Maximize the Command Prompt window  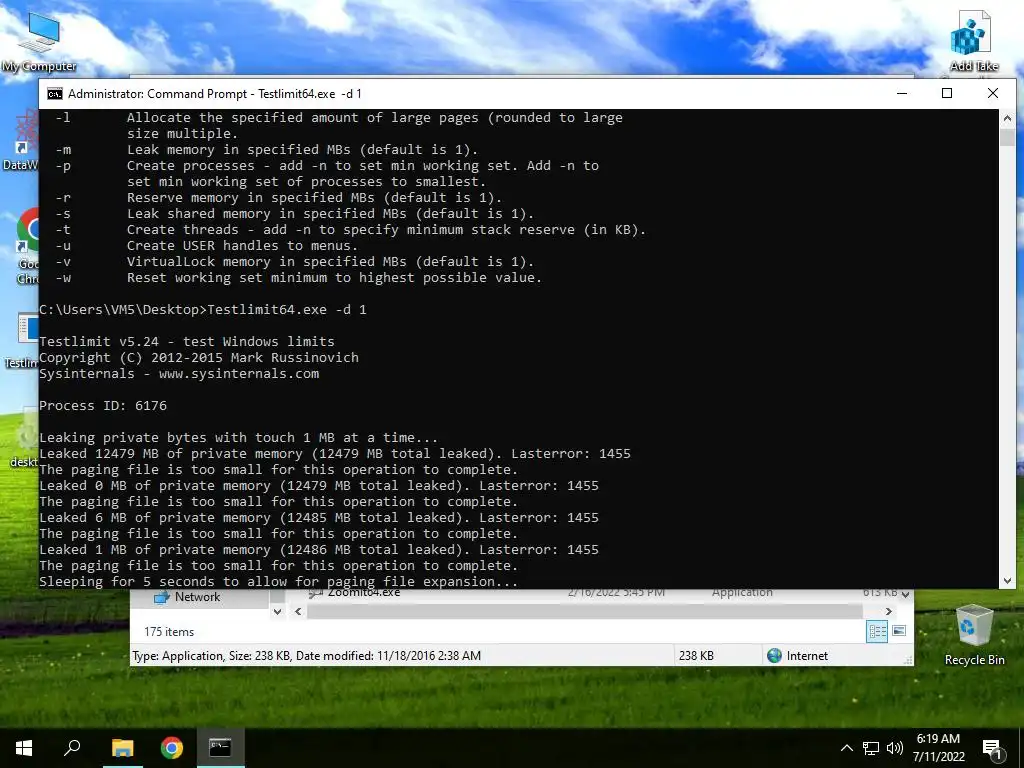pyautogui.click(x=947, y=93)
